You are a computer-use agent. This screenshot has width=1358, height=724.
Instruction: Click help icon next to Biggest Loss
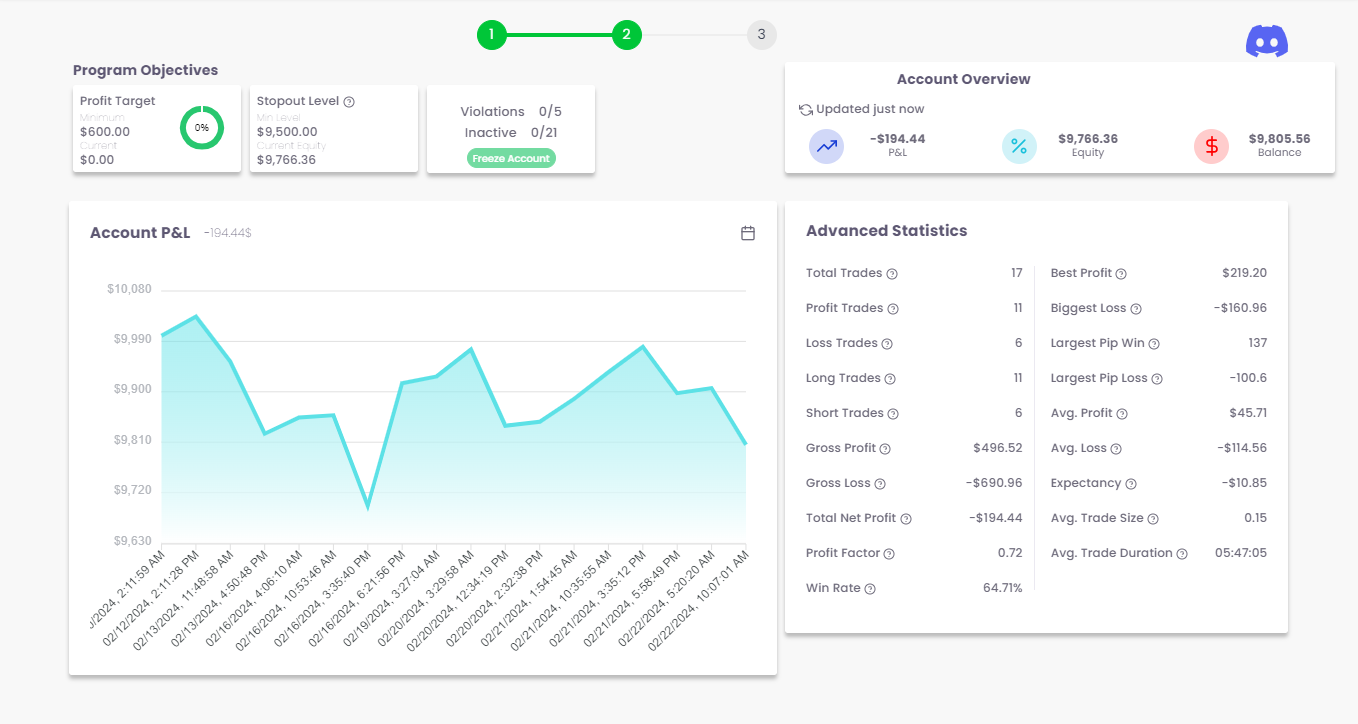[x=1136, y=309]
